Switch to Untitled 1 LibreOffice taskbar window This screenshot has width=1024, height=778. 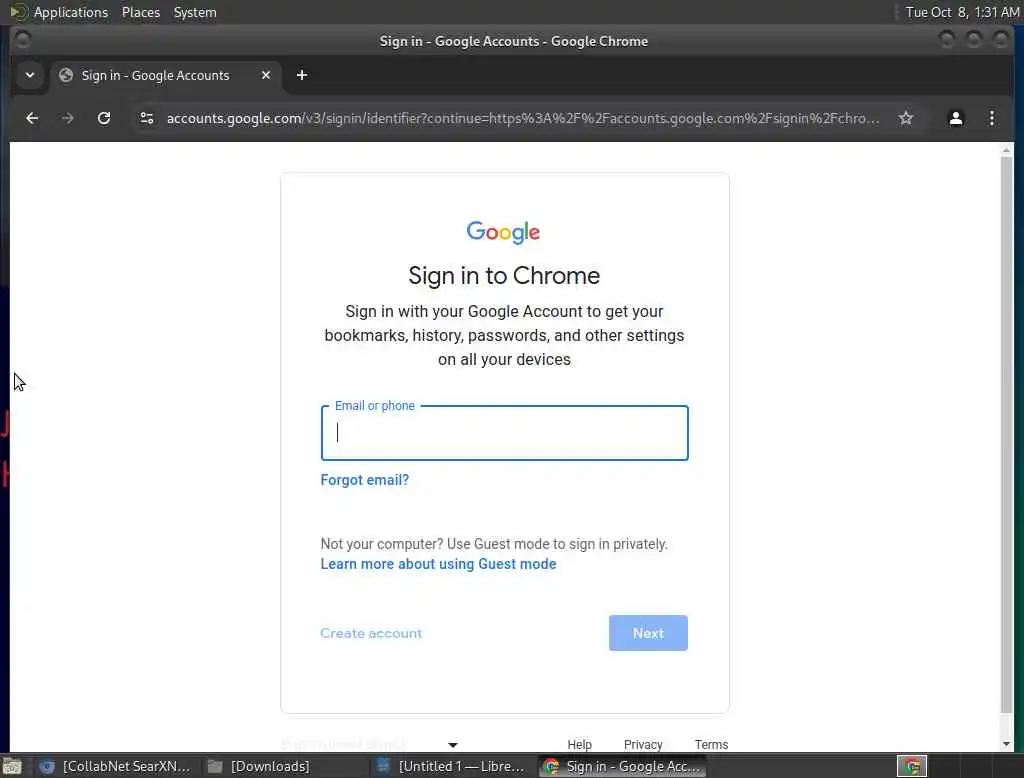tap(451, 766)
